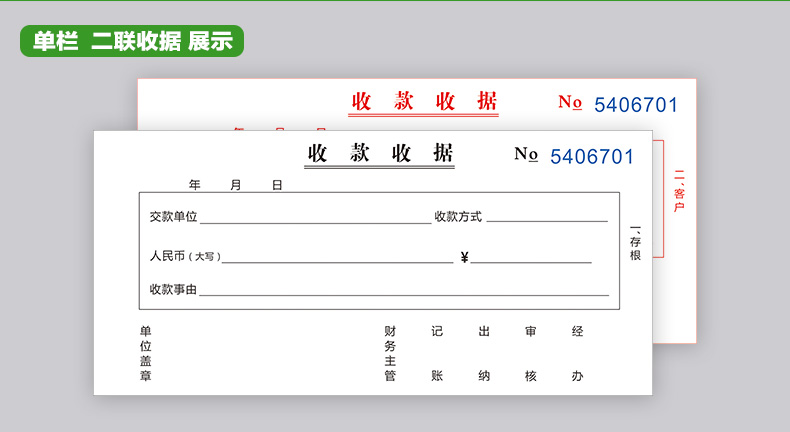
Task: Click the 收款事由 blank line
Action: coord(403,294)
